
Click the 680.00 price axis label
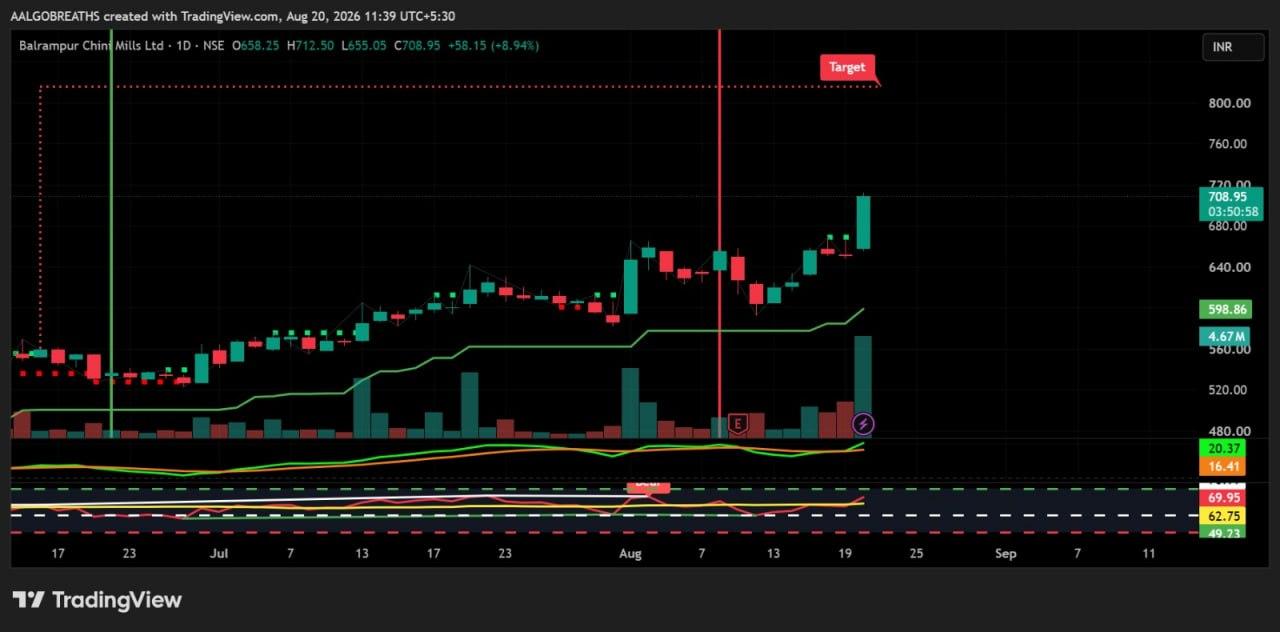coord(1229,226)
